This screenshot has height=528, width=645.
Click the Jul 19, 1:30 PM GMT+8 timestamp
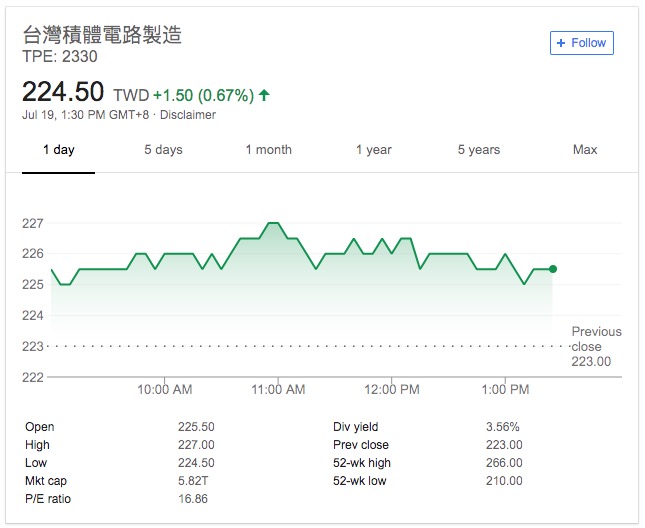pyautogui.click(x=86, y=115)
